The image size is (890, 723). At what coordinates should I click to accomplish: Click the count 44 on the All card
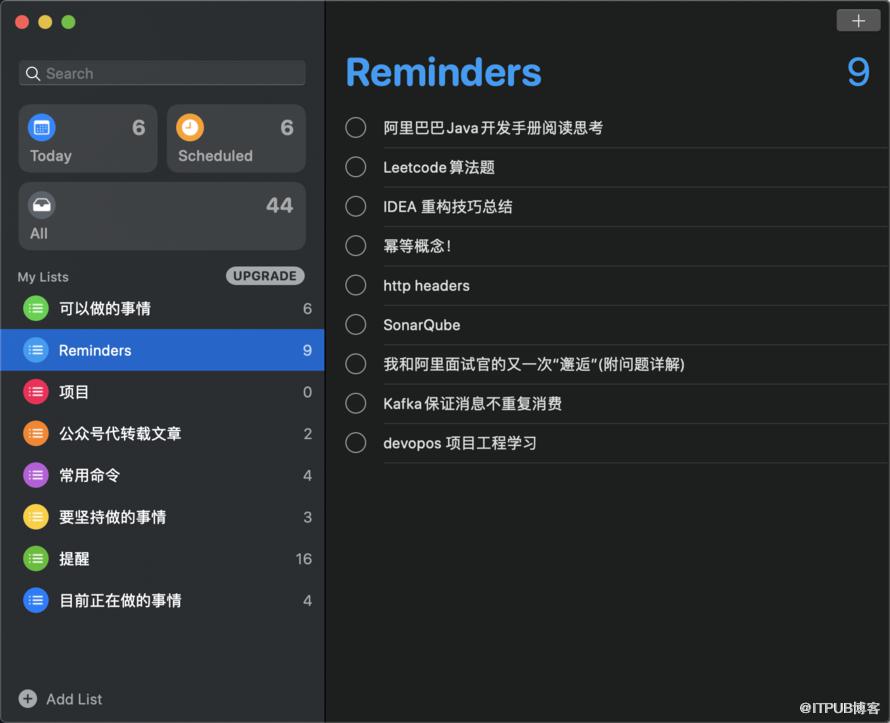279,205
